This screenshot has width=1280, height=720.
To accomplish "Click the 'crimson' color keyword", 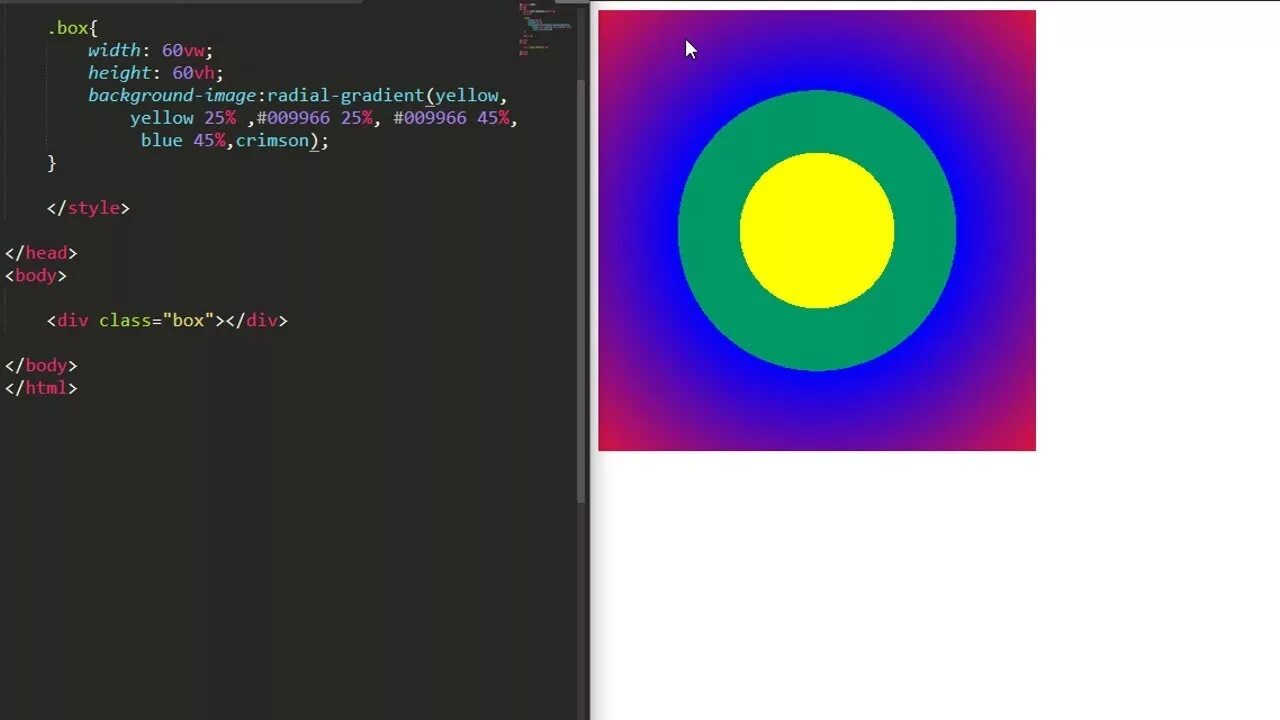I will [x=272, y=140].
